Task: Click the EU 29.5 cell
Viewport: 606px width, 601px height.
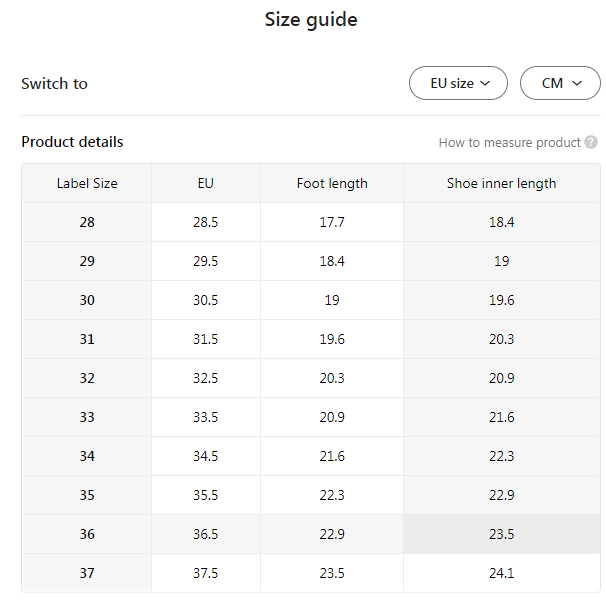Action: point(206,261)
